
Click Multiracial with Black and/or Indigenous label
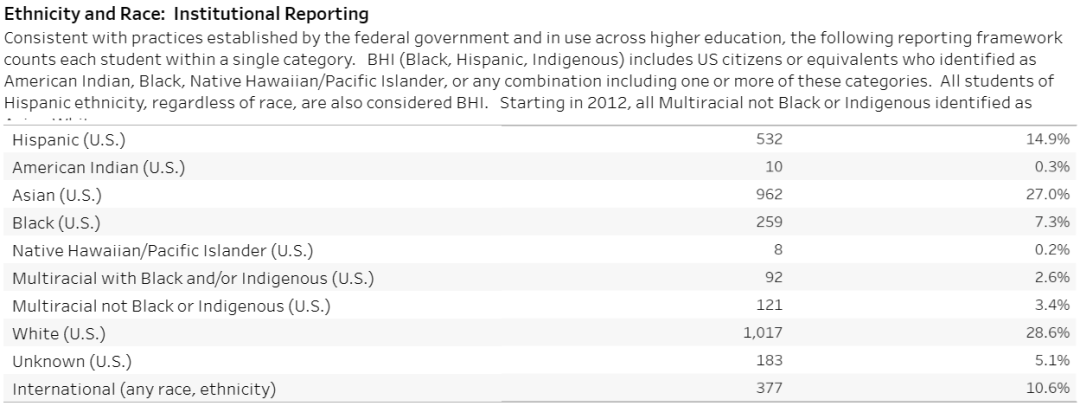pos(193,278)
